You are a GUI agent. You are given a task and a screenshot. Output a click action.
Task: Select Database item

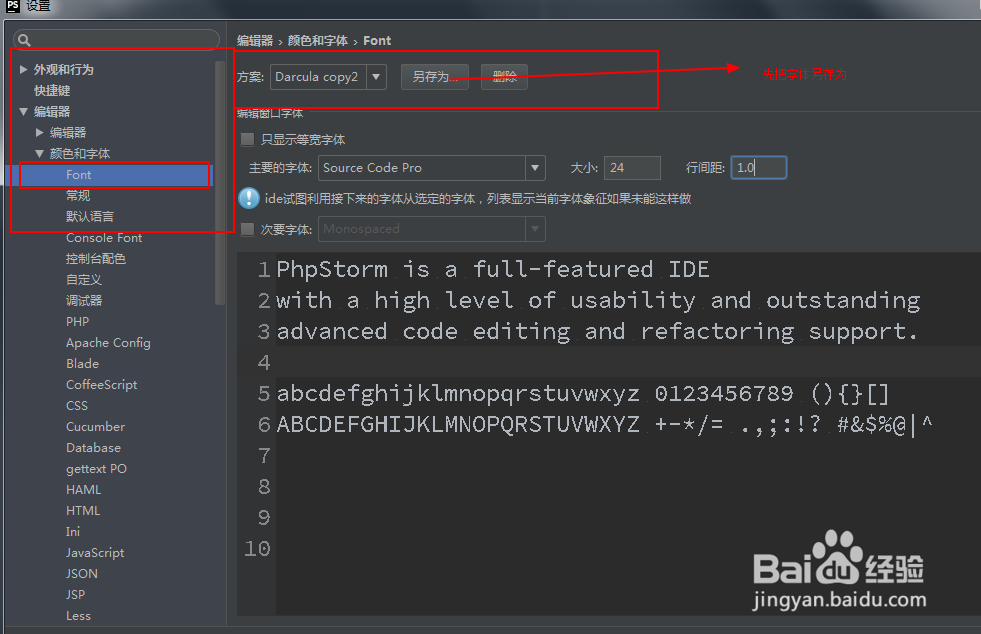93,447
